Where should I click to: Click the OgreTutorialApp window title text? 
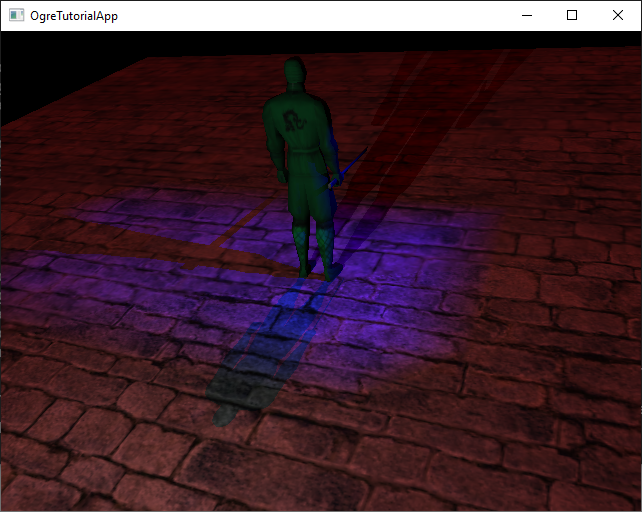click(x=74, y=16)
